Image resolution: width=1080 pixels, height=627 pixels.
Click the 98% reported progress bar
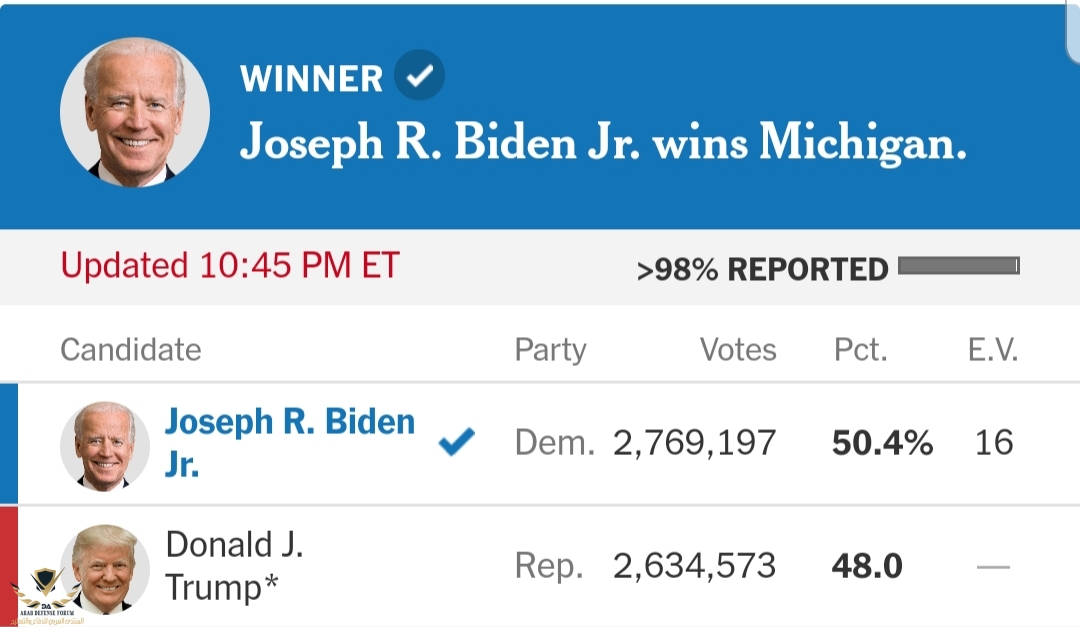pos(959,266)
